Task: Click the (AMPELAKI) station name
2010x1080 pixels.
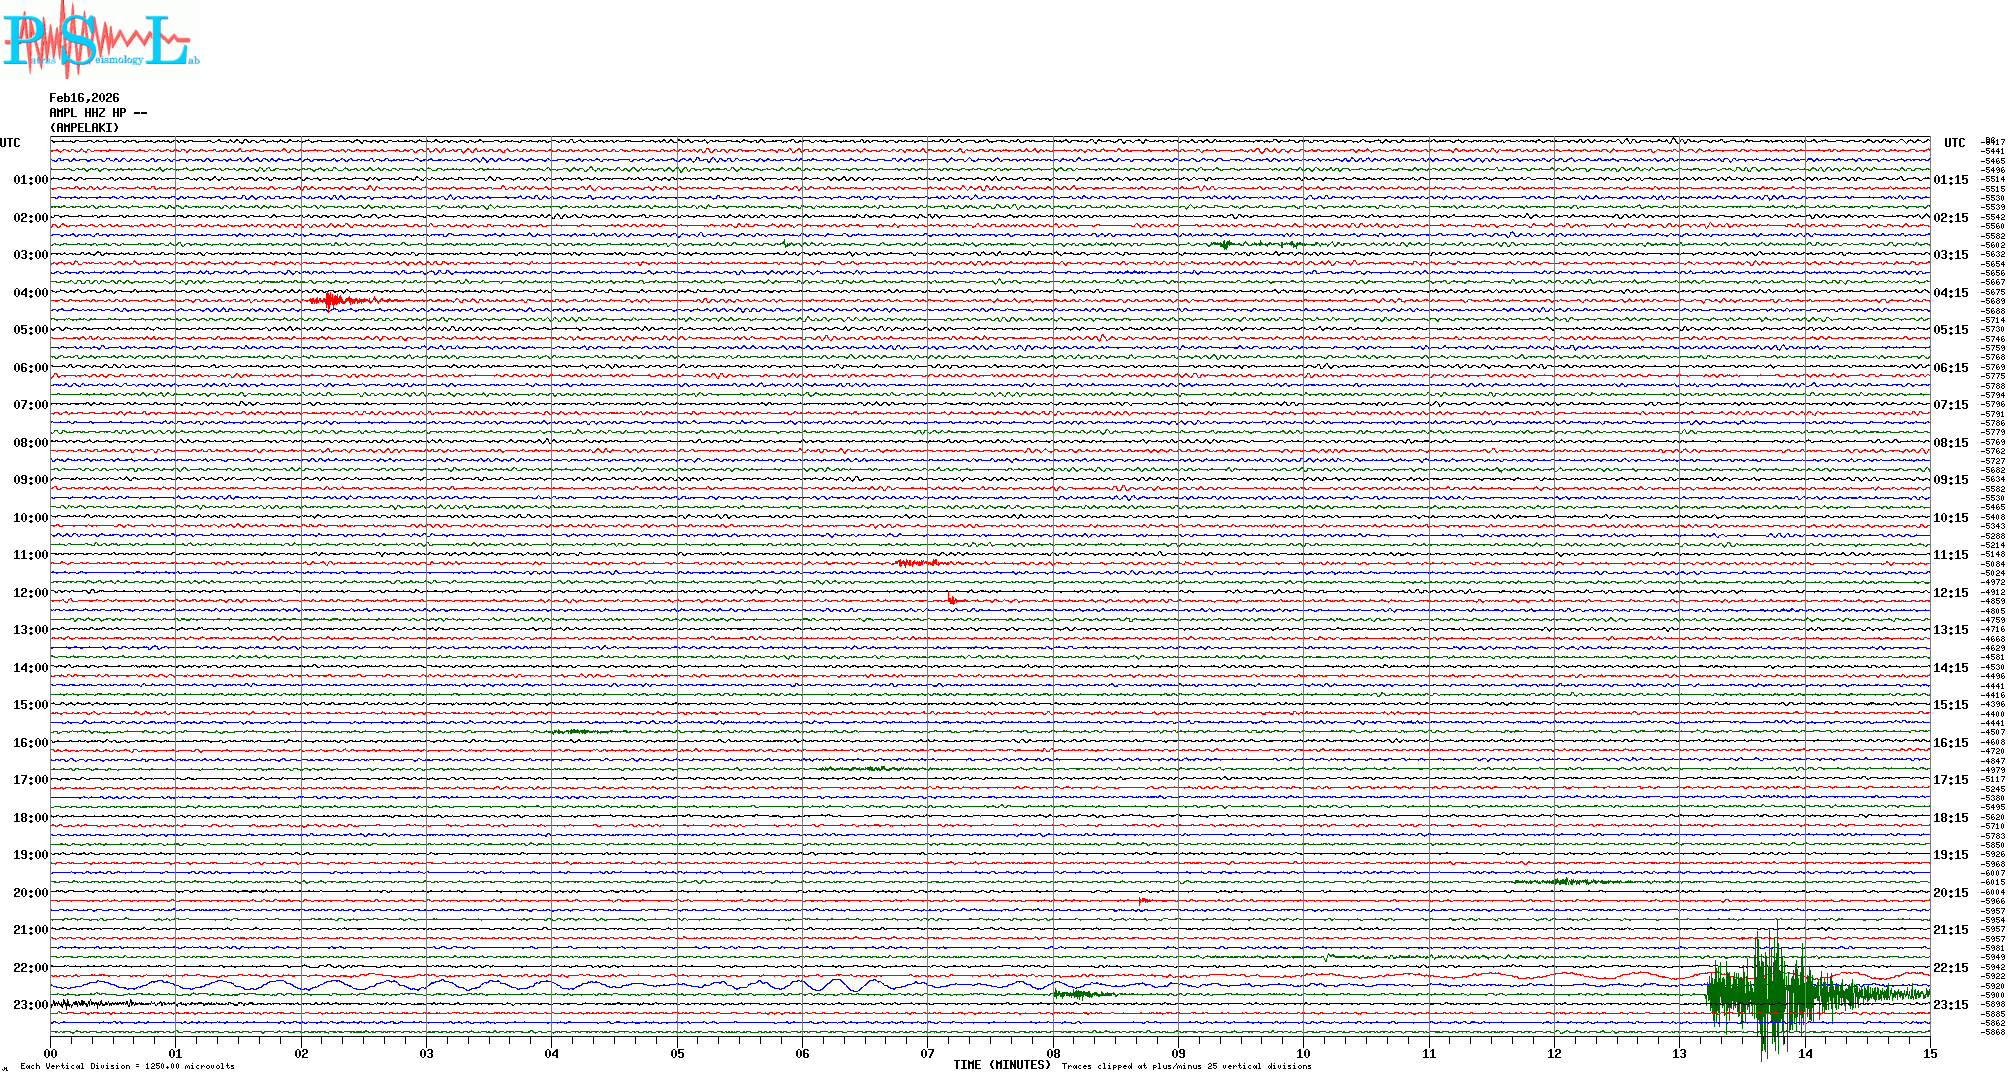Action: point(84,128)
